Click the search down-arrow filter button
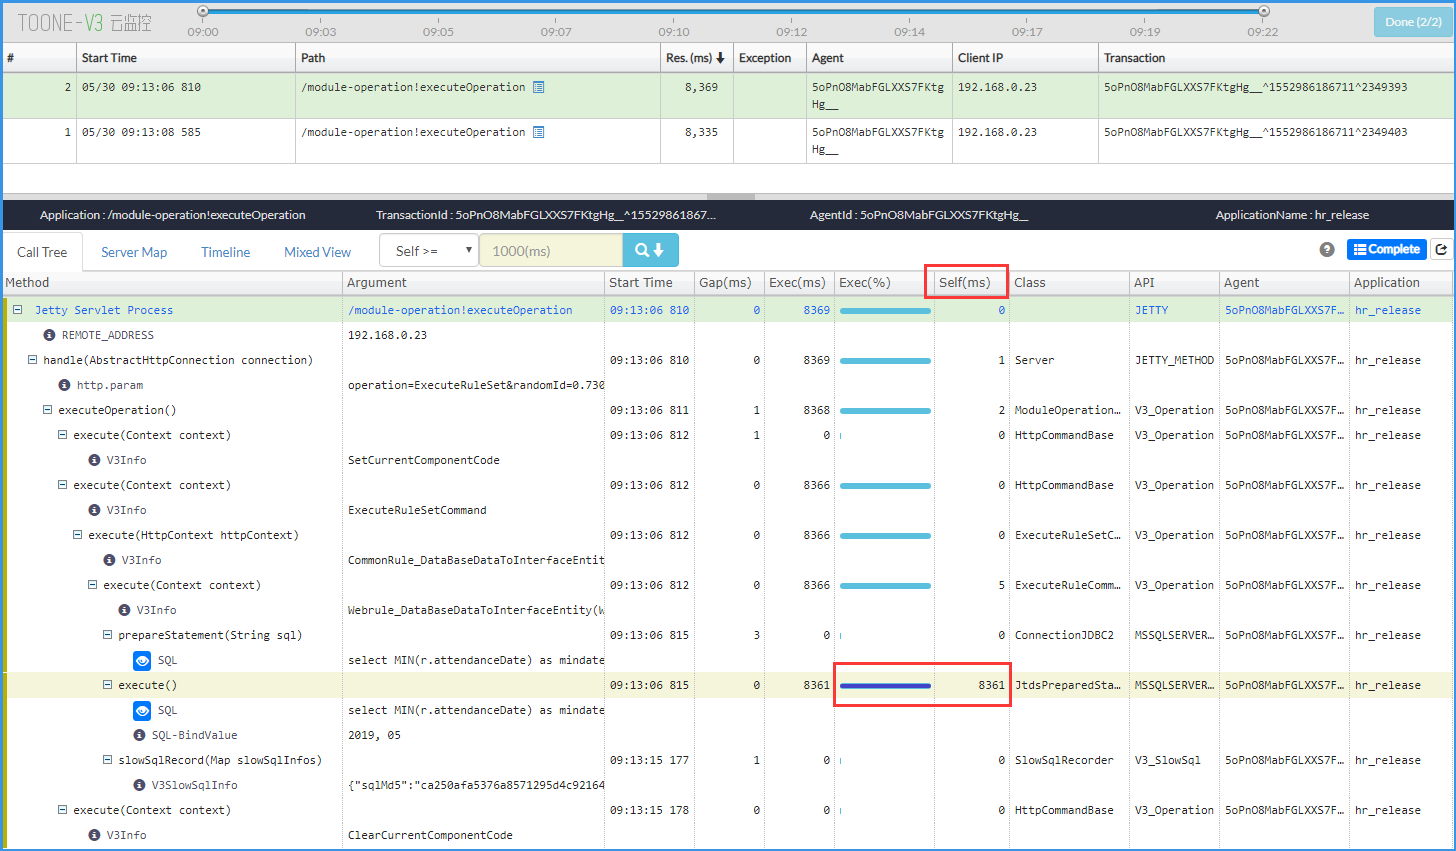The height and width of the screenshot is (851, 1456). (650, 250)
